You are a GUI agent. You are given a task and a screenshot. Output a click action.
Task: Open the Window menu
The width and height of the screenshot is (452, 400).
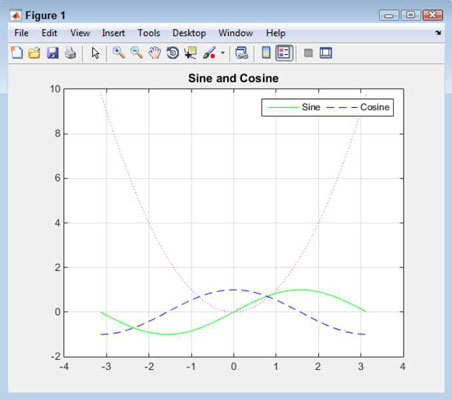236,33
